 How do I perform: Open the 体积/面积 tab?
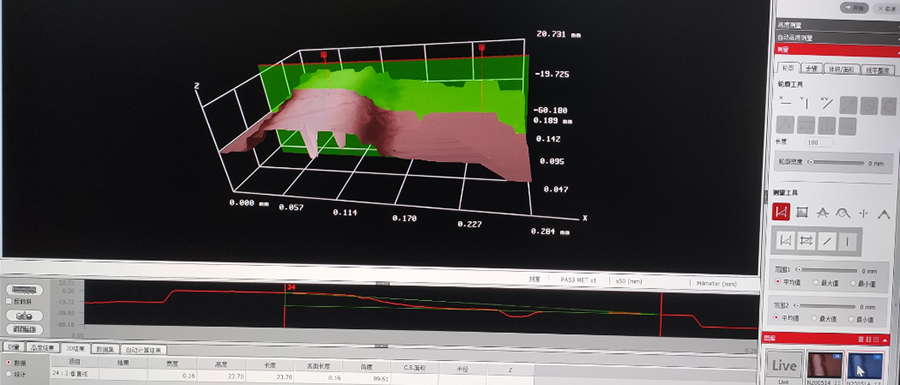point(841,69)
